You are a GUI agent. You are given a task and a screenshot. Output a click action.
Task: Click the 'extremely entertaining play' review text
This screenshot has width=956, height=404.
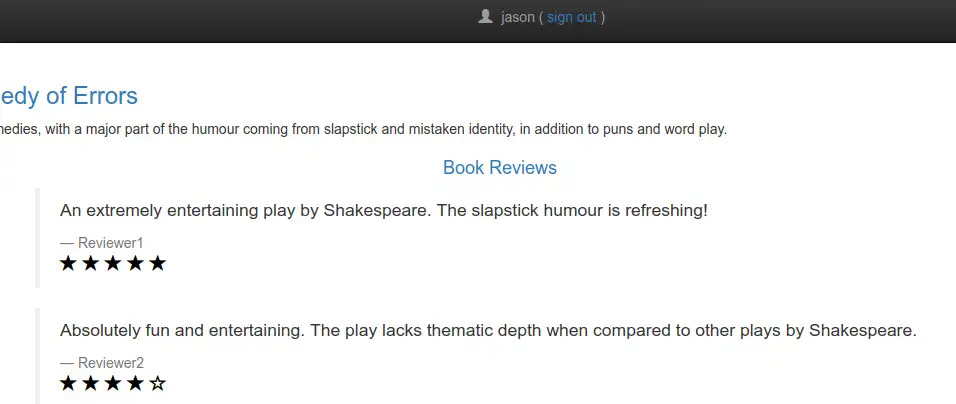(384, 211)
